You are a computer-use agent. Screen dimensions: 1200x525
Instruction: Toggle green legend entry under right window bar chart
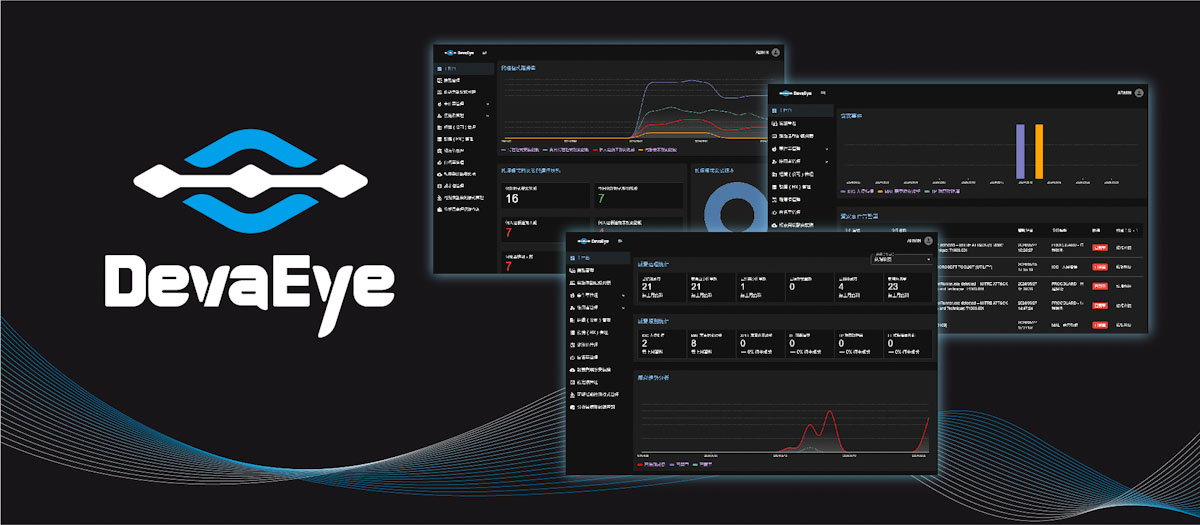[944, 190]
